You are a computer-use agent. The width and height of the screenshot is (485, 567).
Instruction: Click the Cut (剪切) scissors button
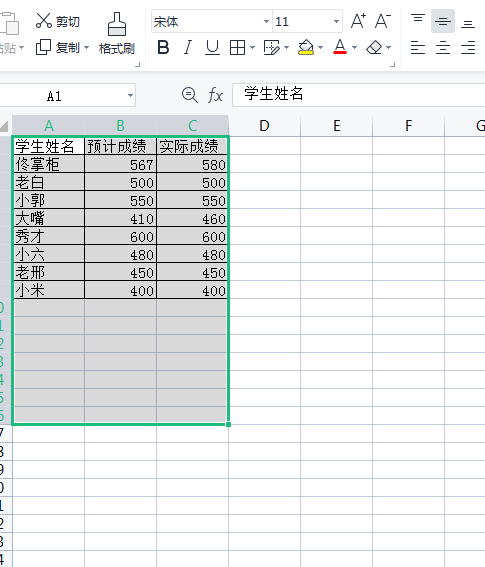coord(58,21)
